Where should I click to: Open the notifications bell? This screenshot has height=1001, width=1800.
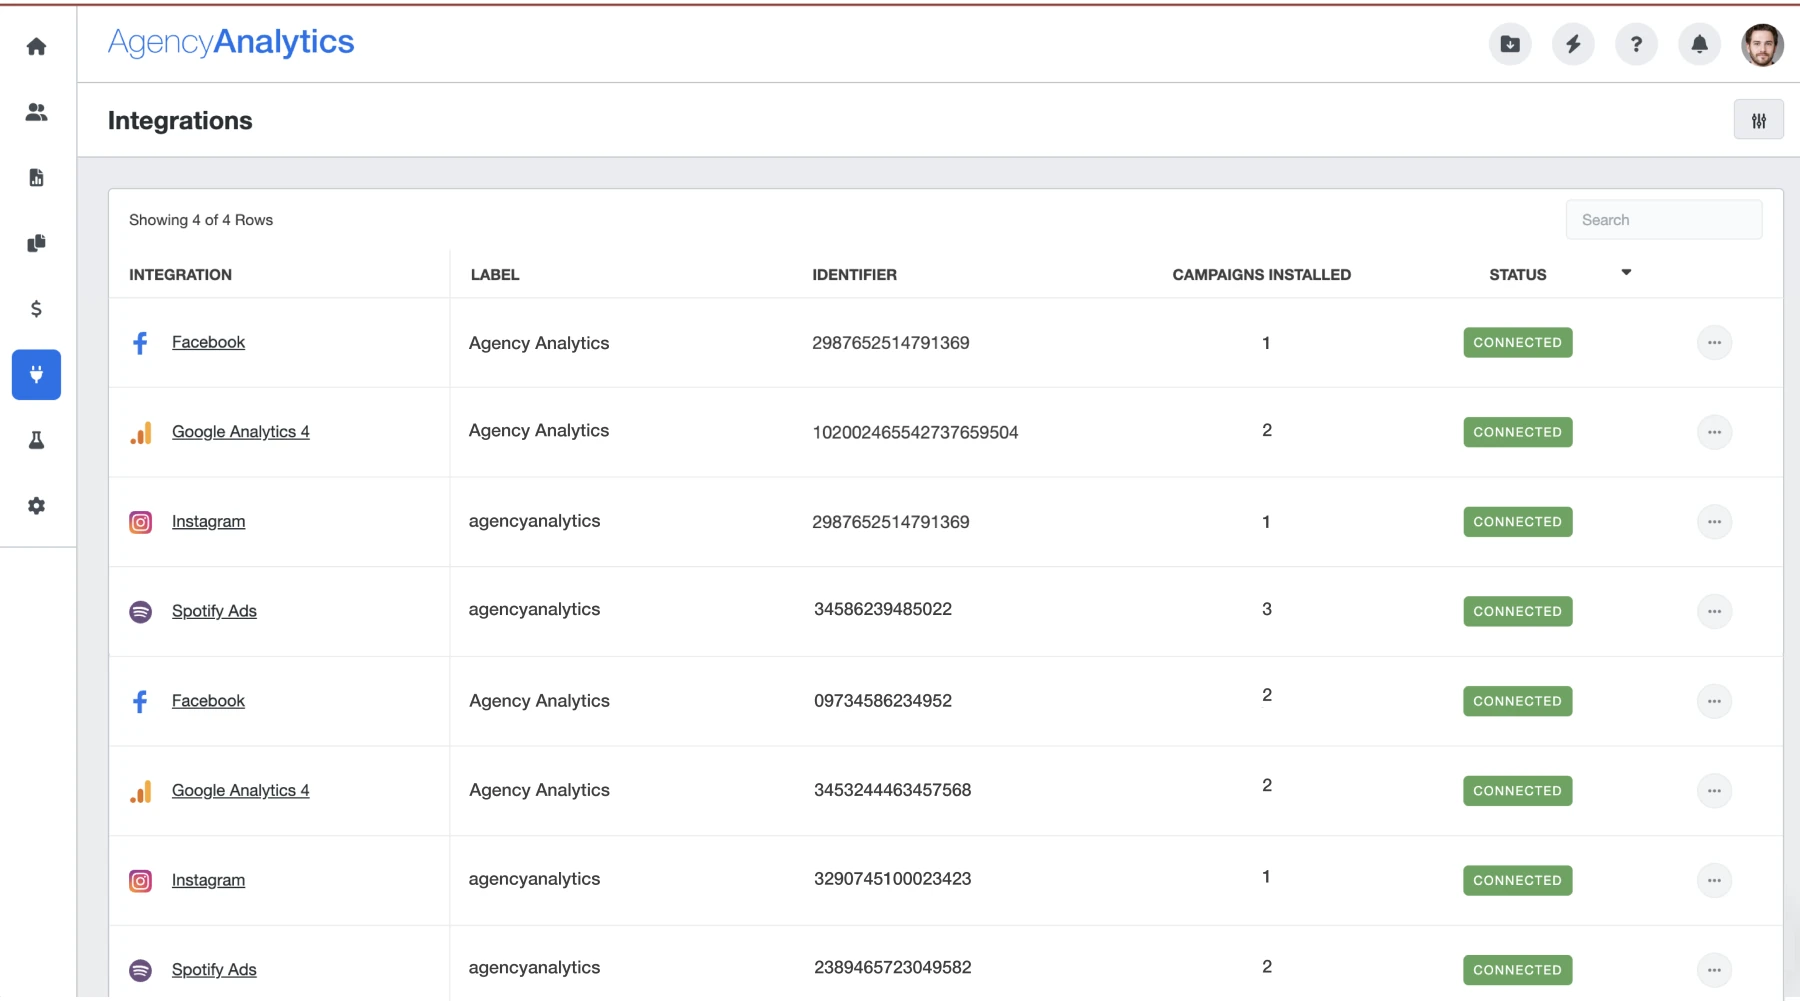coord(1699,44)
